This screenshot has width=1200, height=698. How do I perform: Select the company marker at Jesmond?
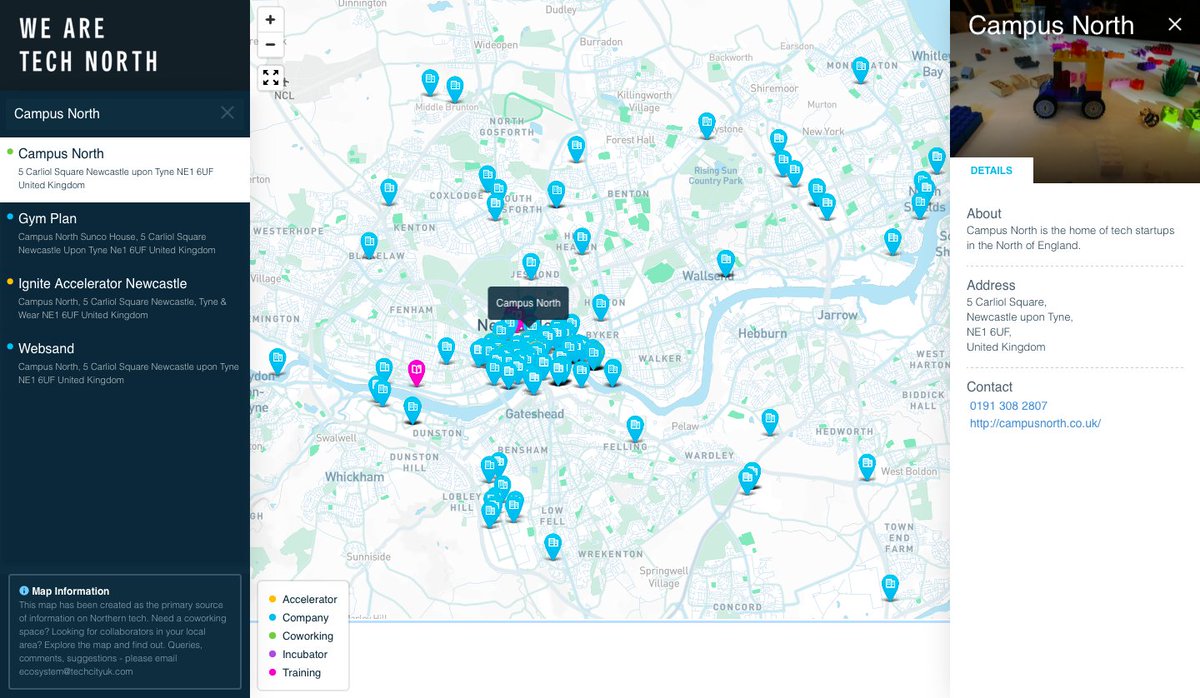531,266
